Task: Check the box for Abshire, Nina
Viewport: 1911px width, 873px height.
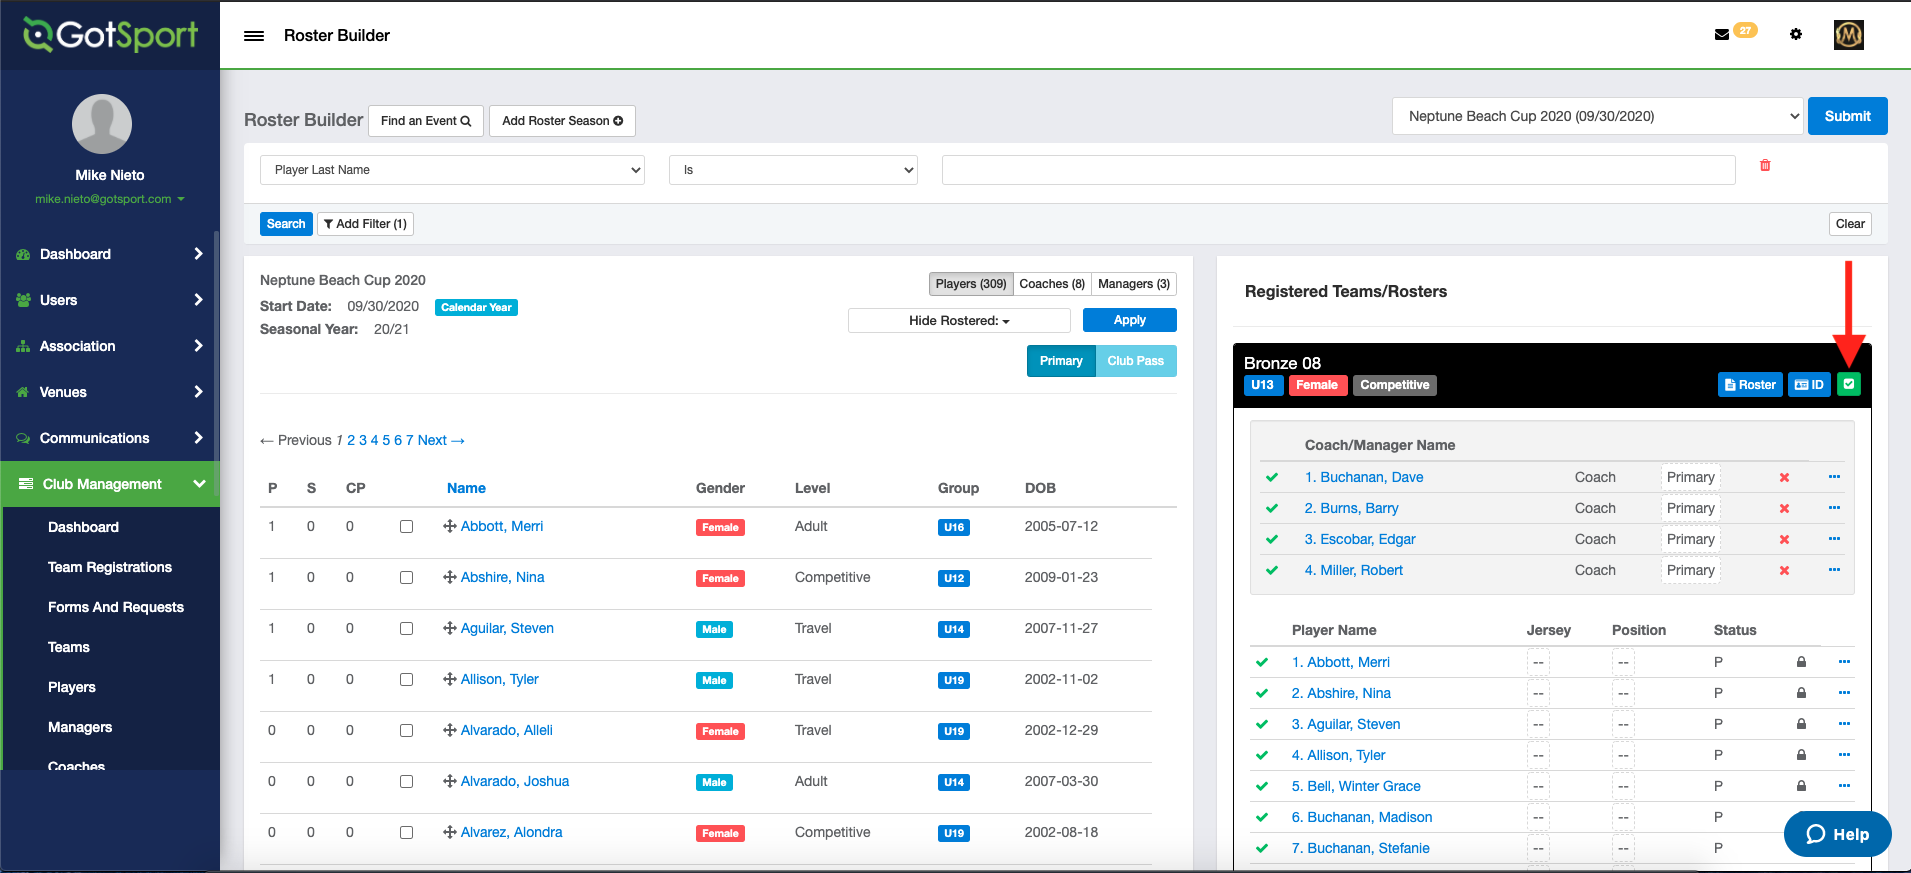Action: pos(406,577)
